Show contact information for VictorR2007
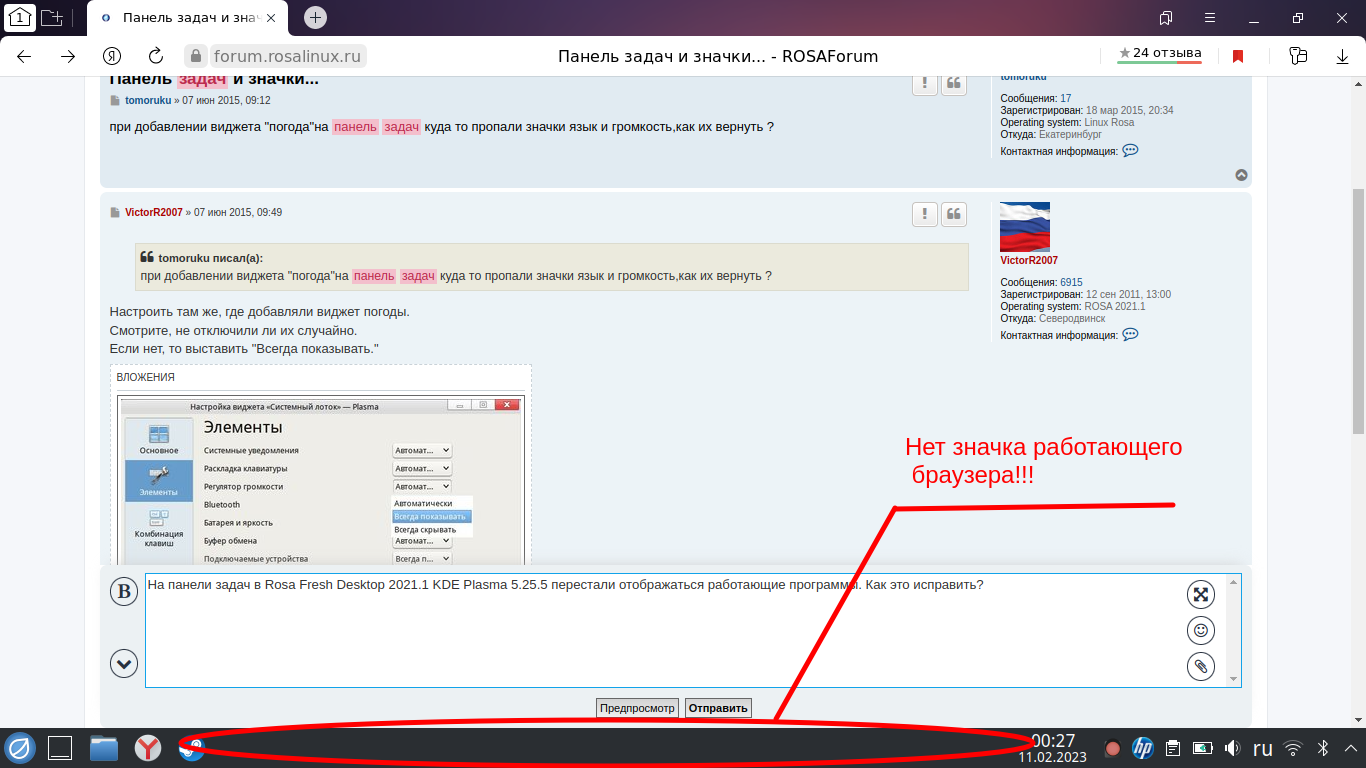 tap(1130, 335)
